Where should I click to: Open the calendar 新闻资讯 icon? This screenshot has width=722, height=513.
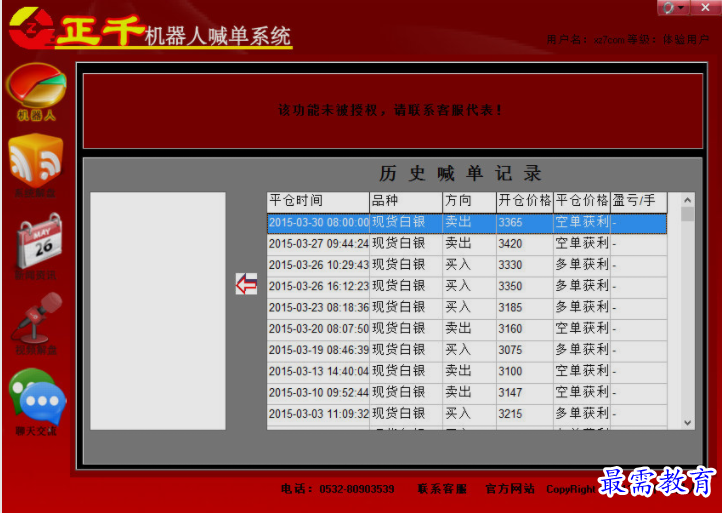point(37,246)
